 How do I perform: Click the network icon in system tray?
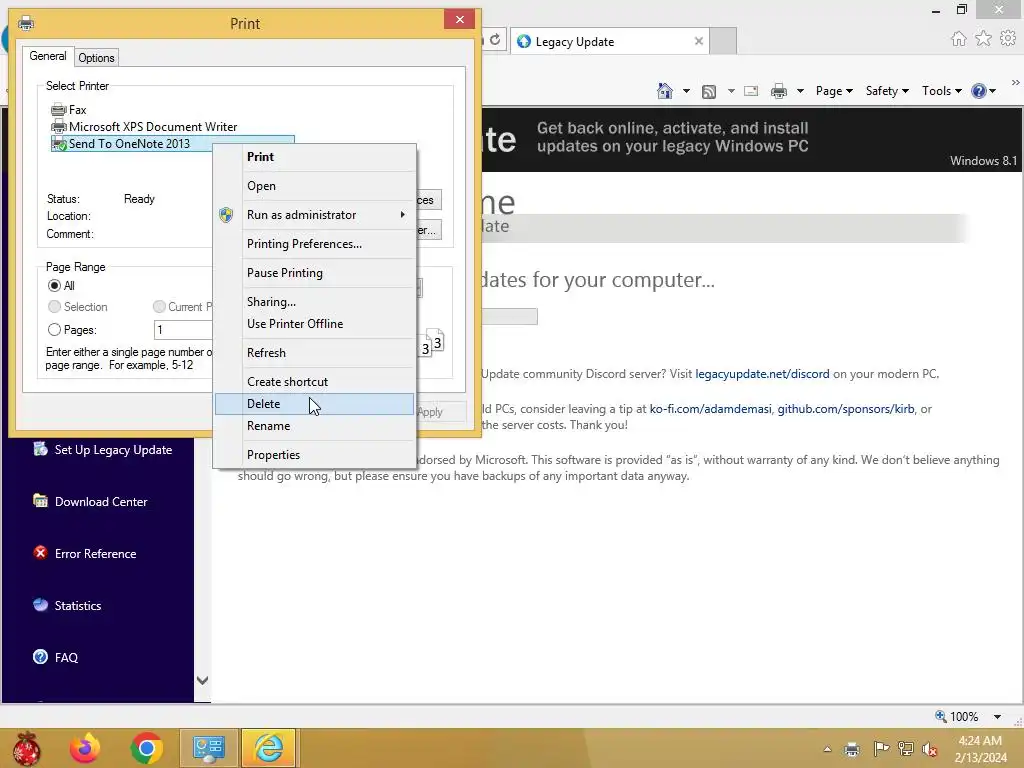click(x=906, y=748)
